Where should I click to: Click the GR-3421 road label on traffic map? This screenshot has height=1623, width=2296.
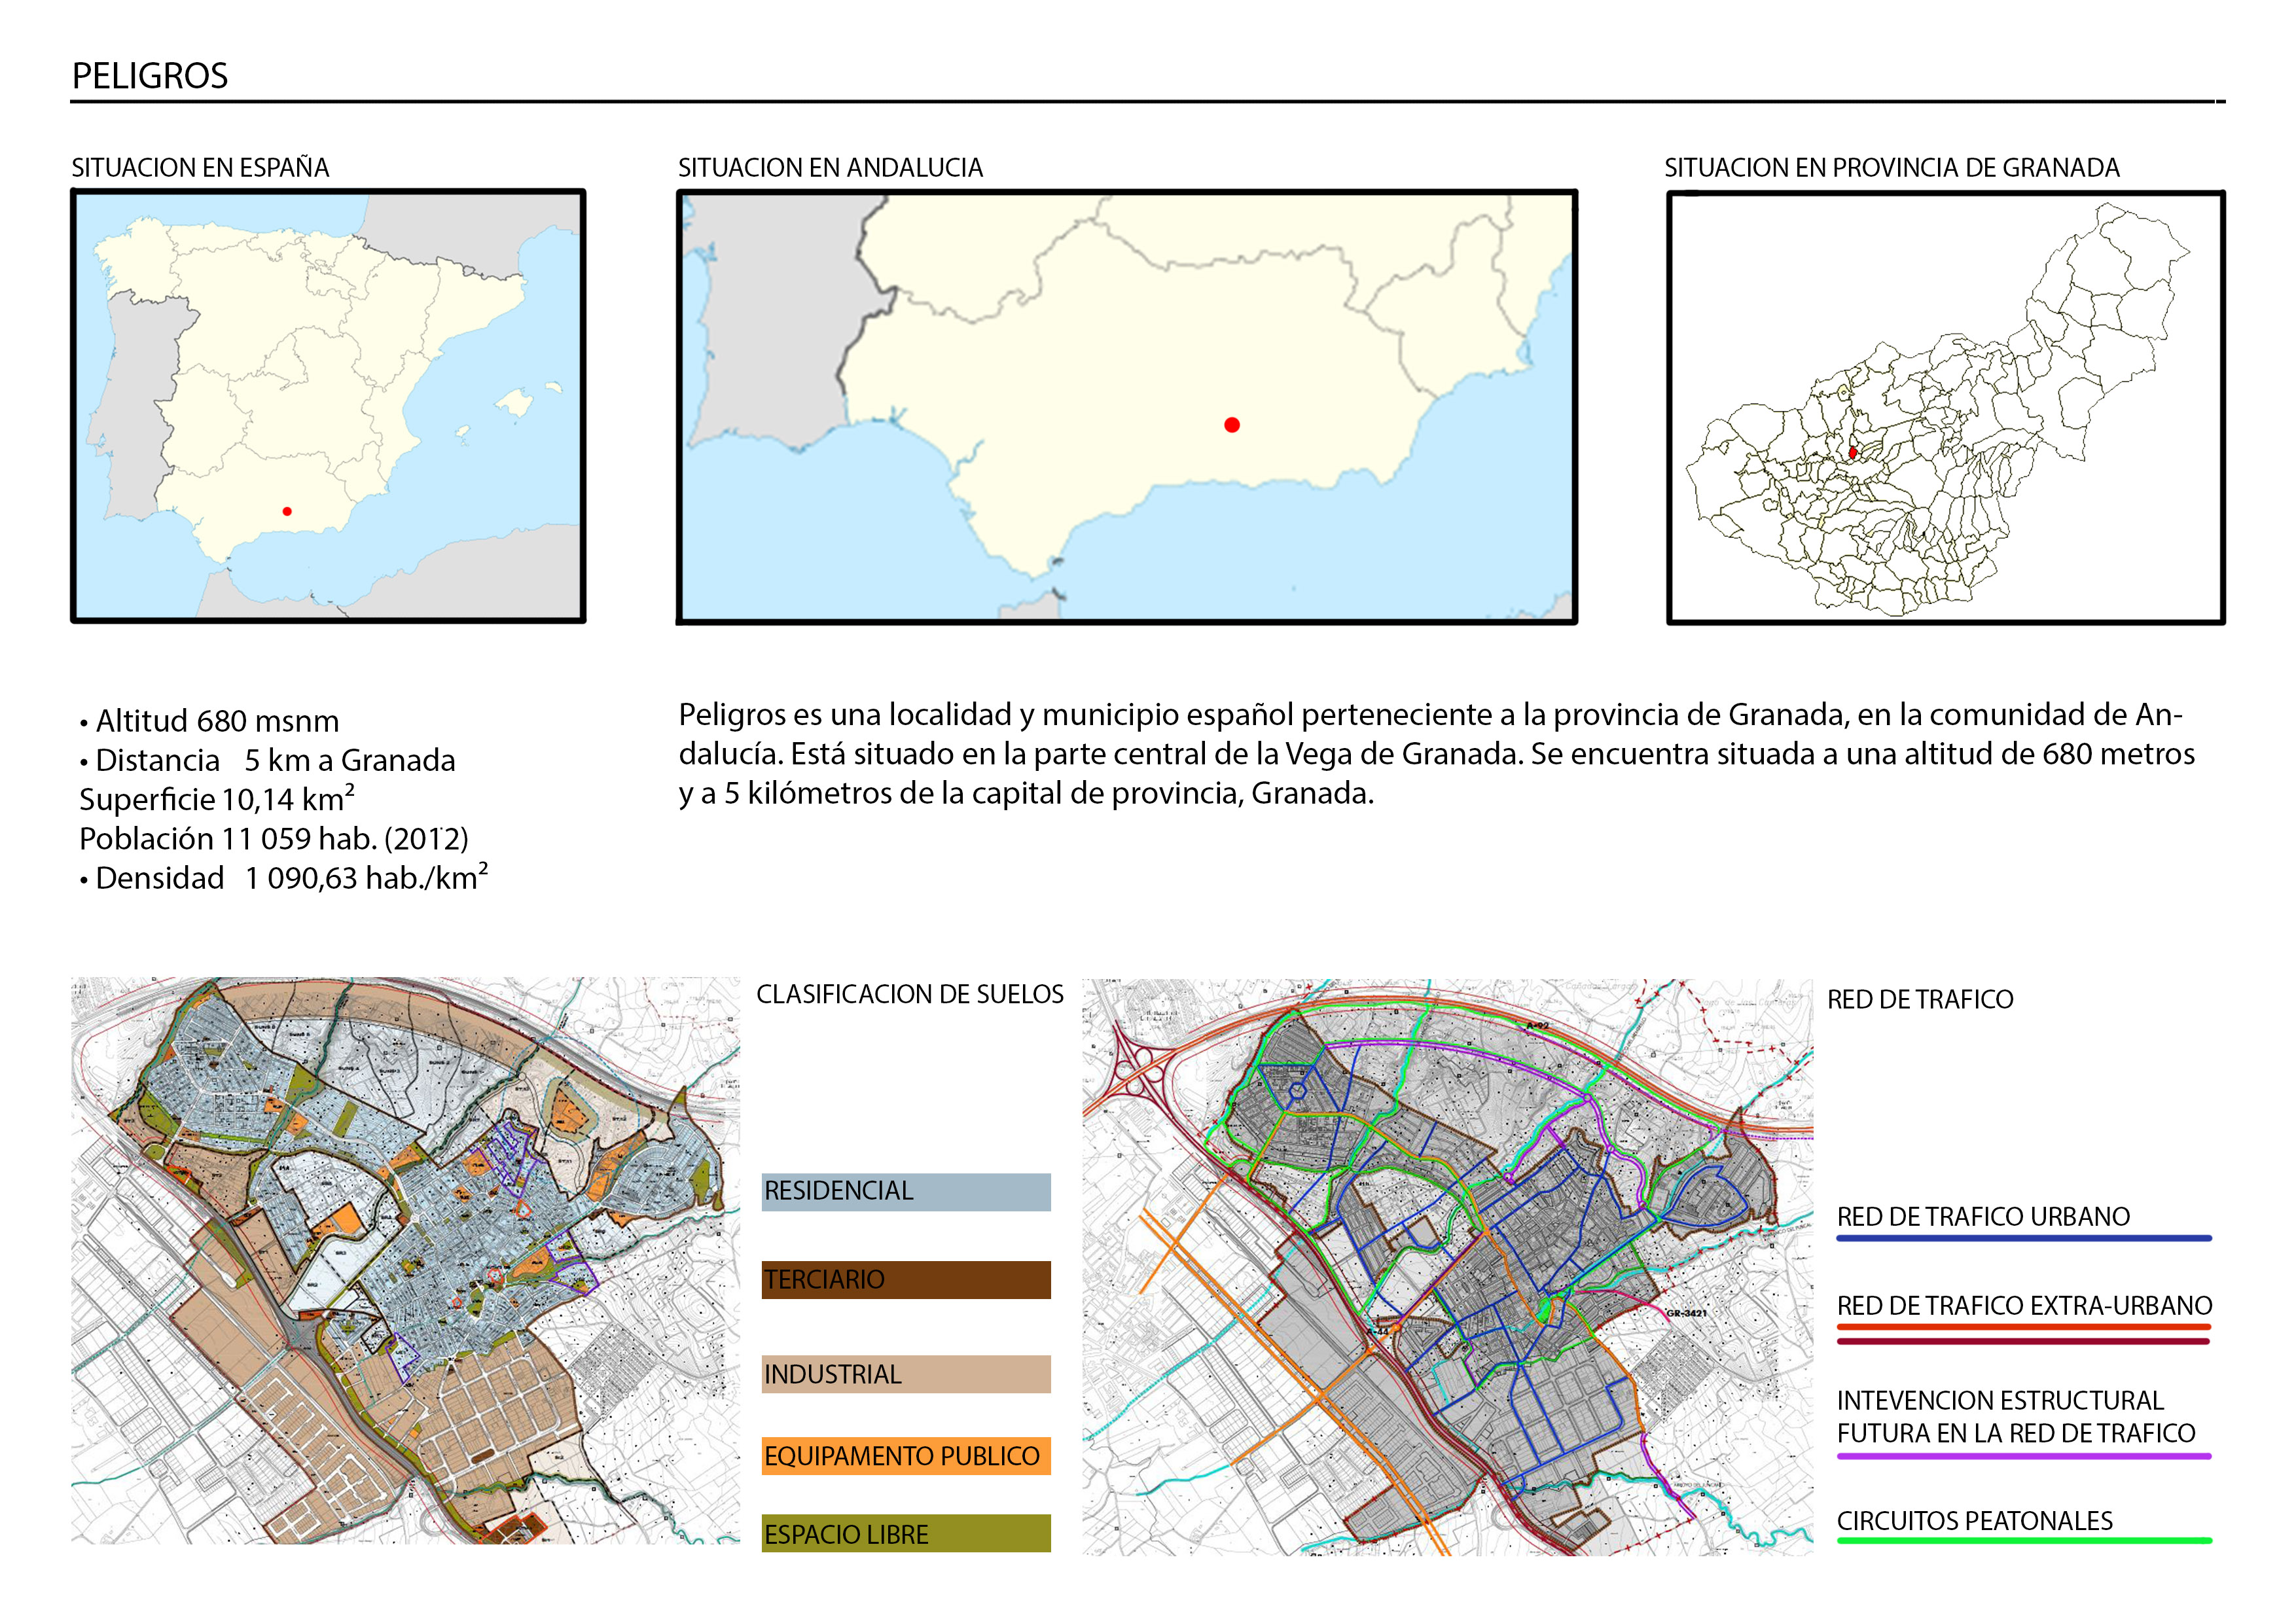pyautogui.click(x=1686, y=1313)
